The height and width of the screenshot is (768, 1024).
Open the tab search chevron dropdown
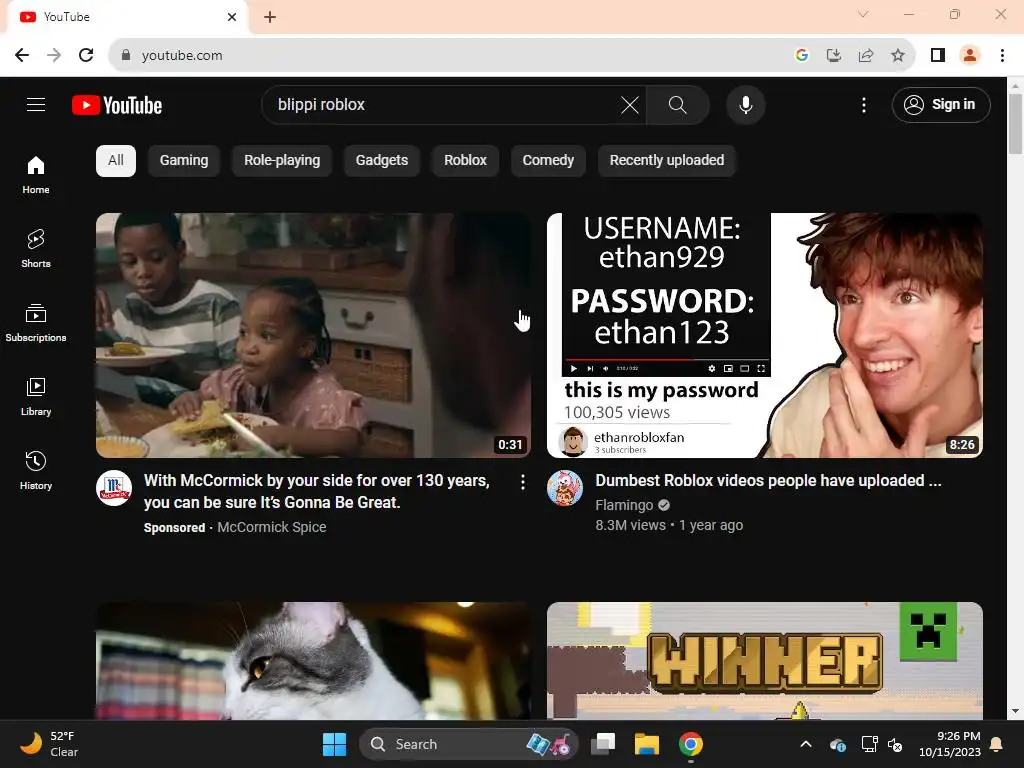point(863,14)
